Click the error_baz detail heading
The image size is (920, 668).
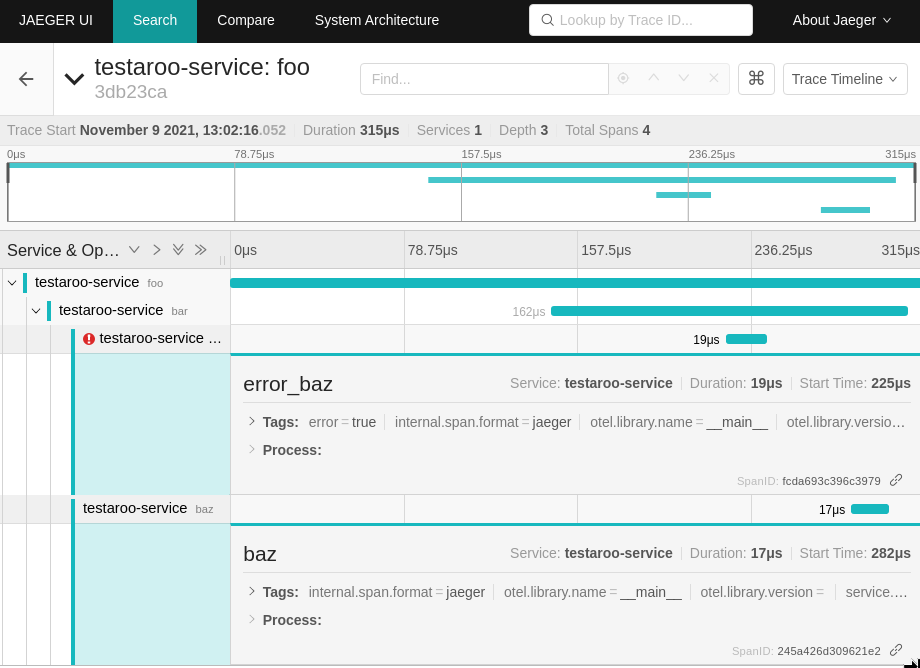tap(288, 384)
